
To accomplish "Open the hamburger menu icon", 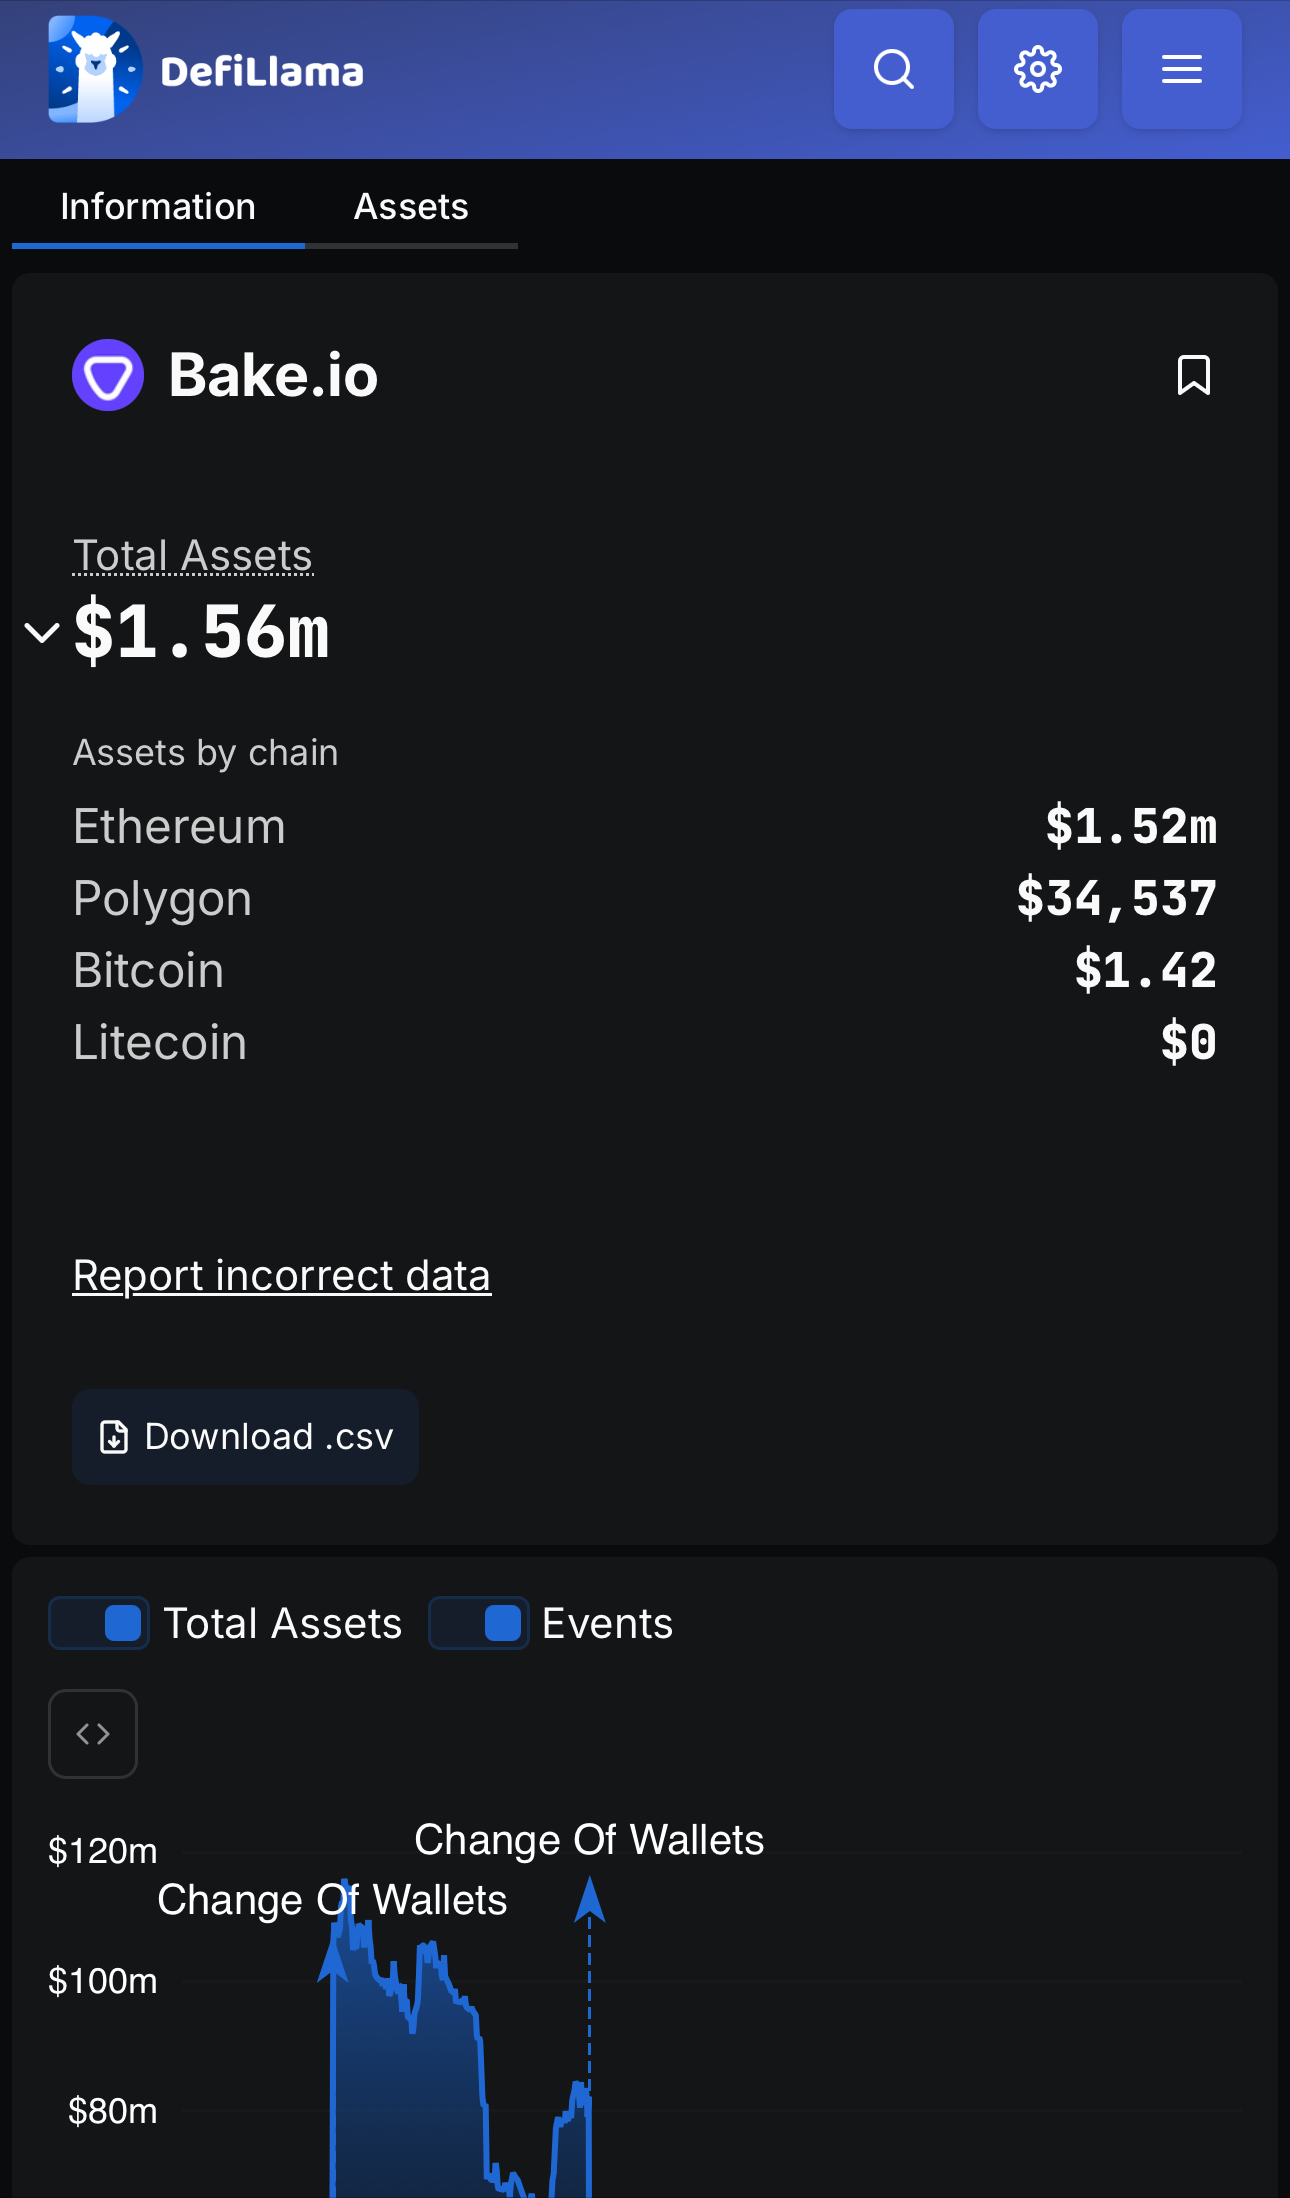I will (1181, 69).
